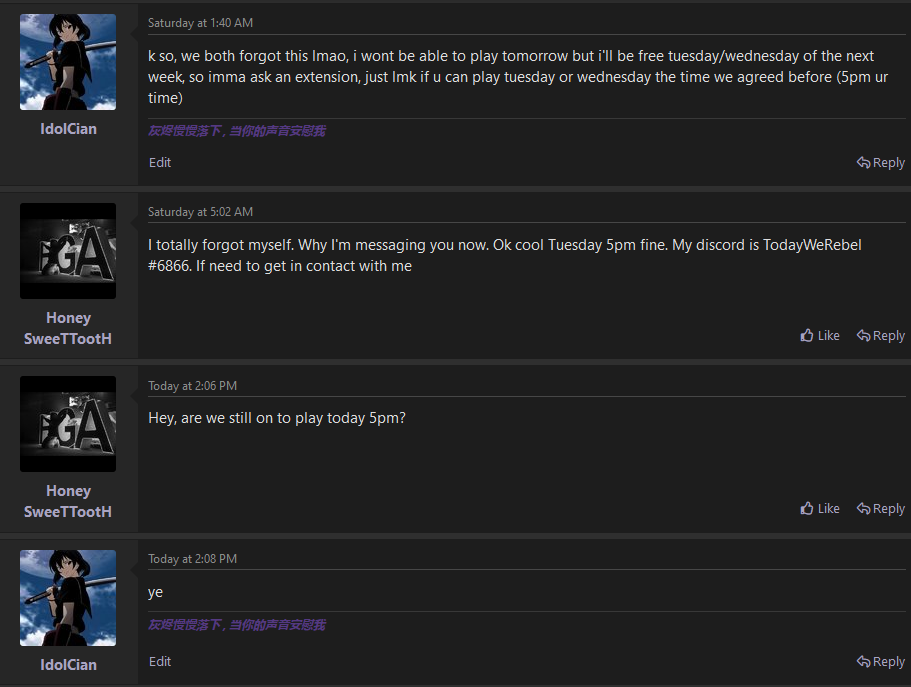Like the Saturday 5:02 AM message

820,336
